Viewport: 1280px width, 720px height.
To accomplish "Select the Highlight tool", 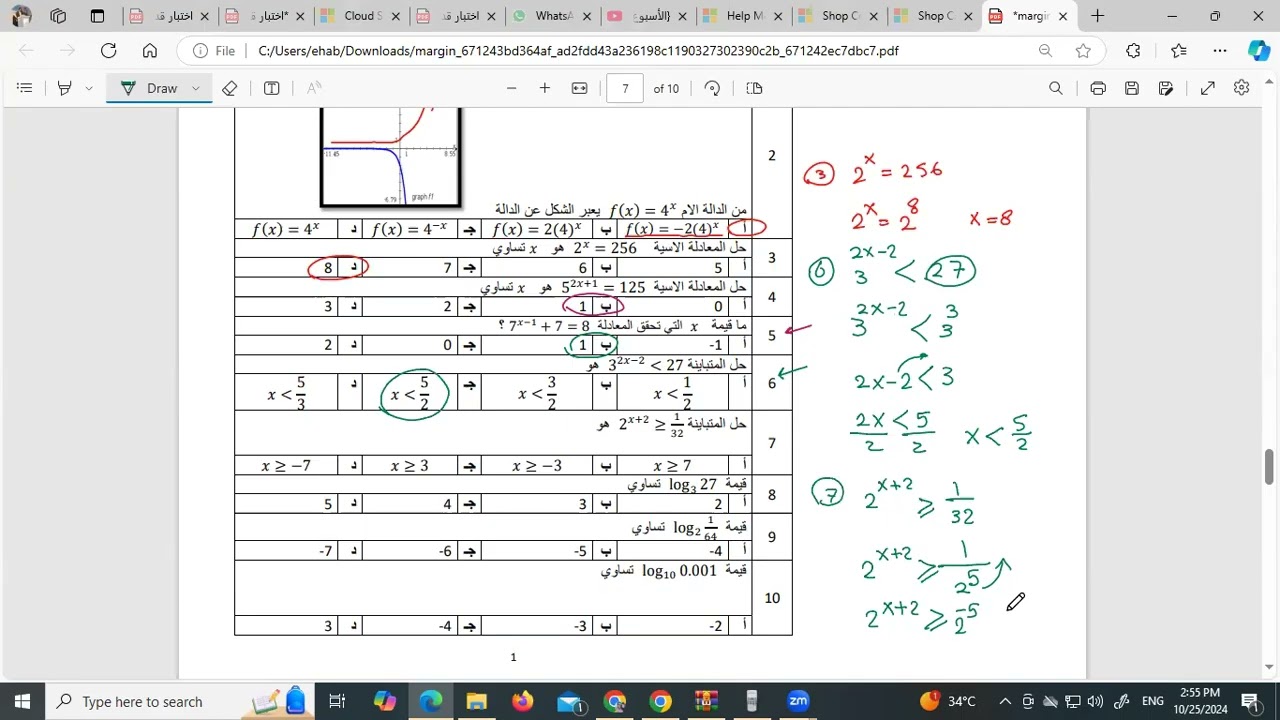I will (x=65, y=88).
